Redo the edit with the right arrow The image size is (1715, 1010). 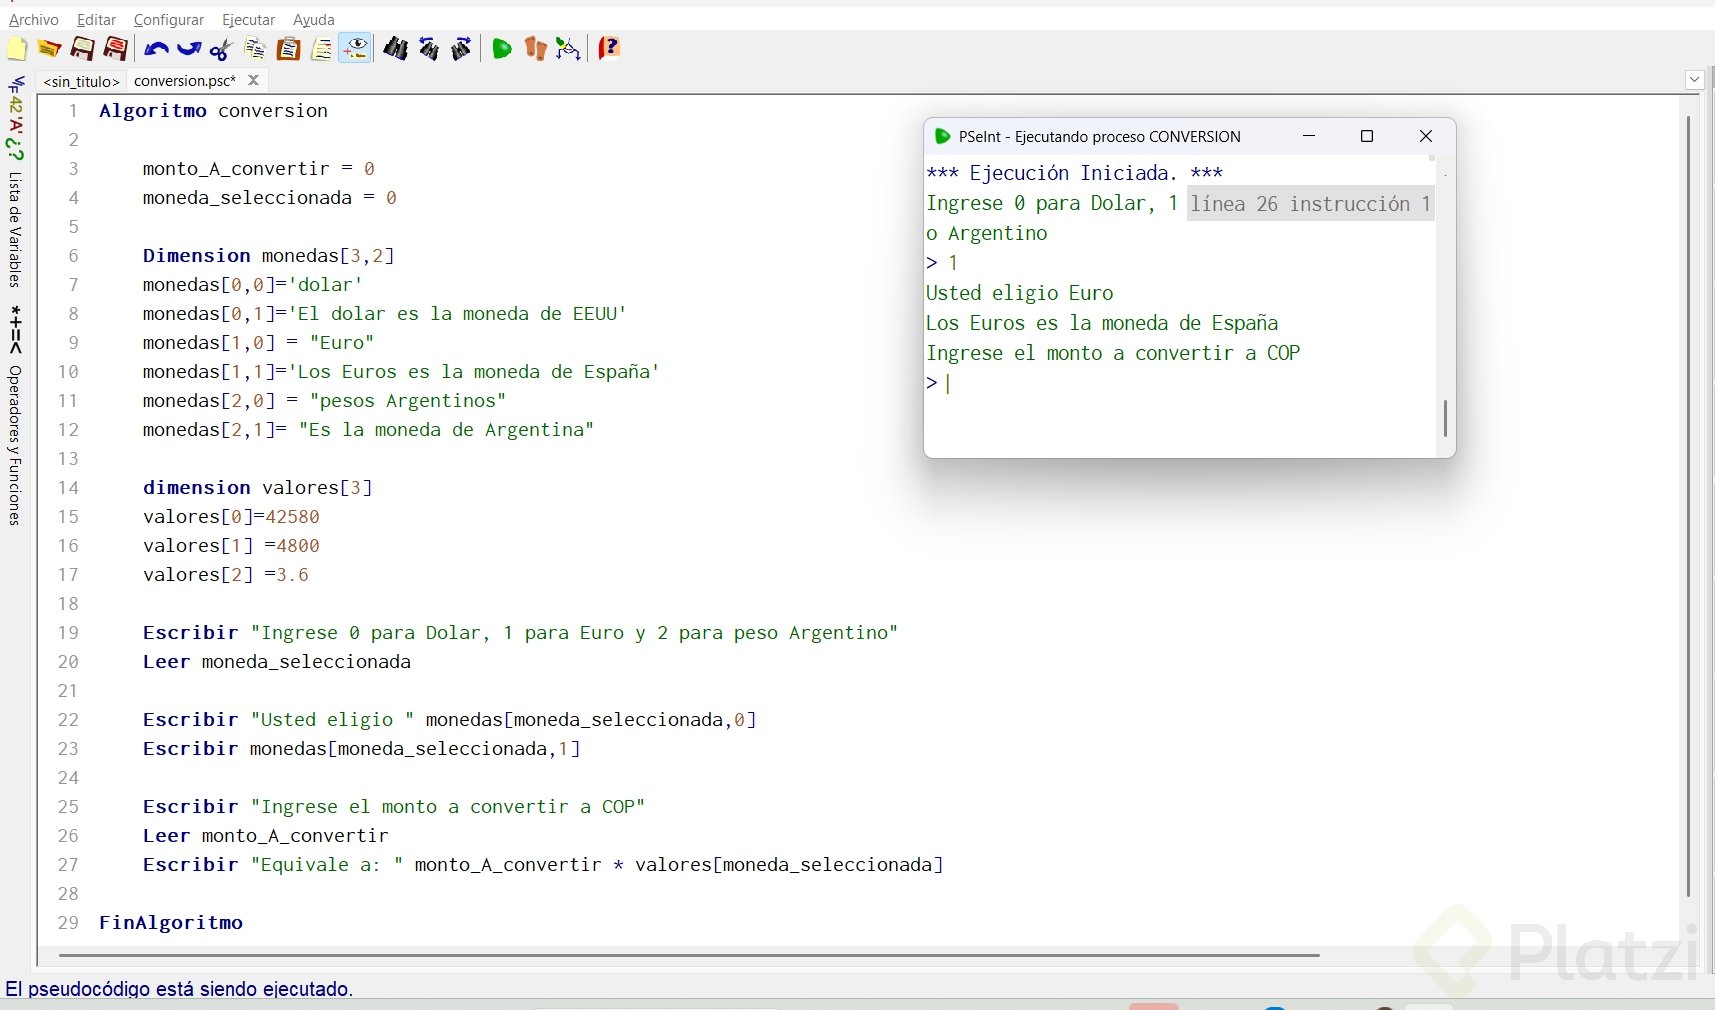pos(189,49)
